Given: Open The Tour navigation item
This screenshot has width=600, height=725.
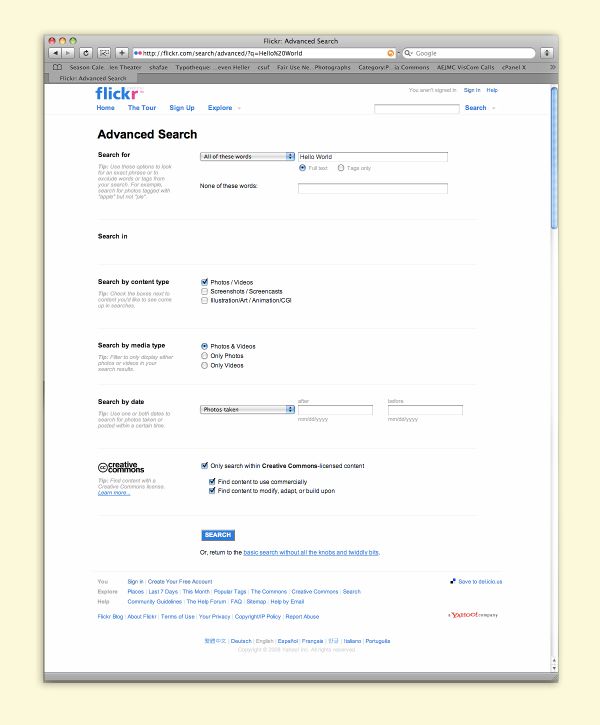Looking at the screenshot, I should (x=142, y=108).
